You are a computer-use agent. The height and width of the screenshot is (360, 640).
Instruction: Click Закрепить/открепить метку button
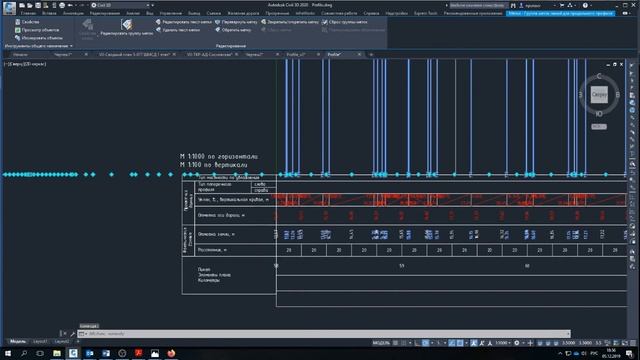pos(289,22)
